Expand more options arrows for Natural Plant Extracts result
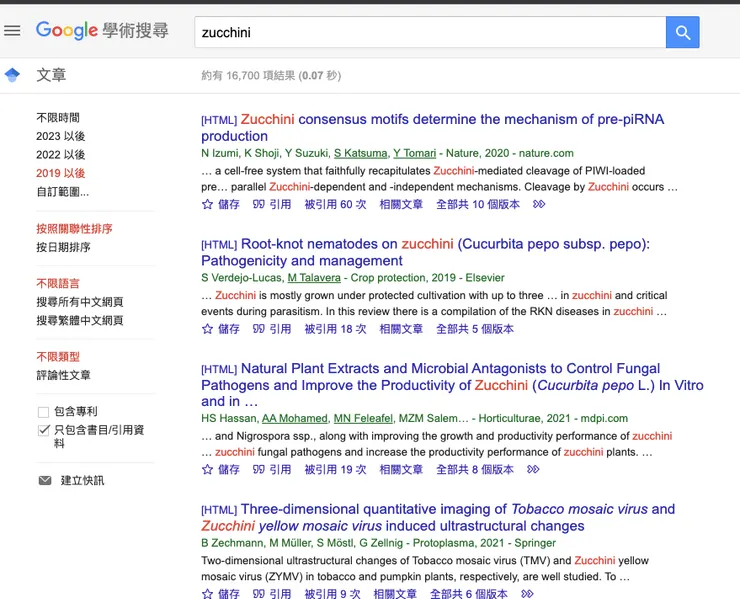The image size is (740, 599). coord(533,470)
